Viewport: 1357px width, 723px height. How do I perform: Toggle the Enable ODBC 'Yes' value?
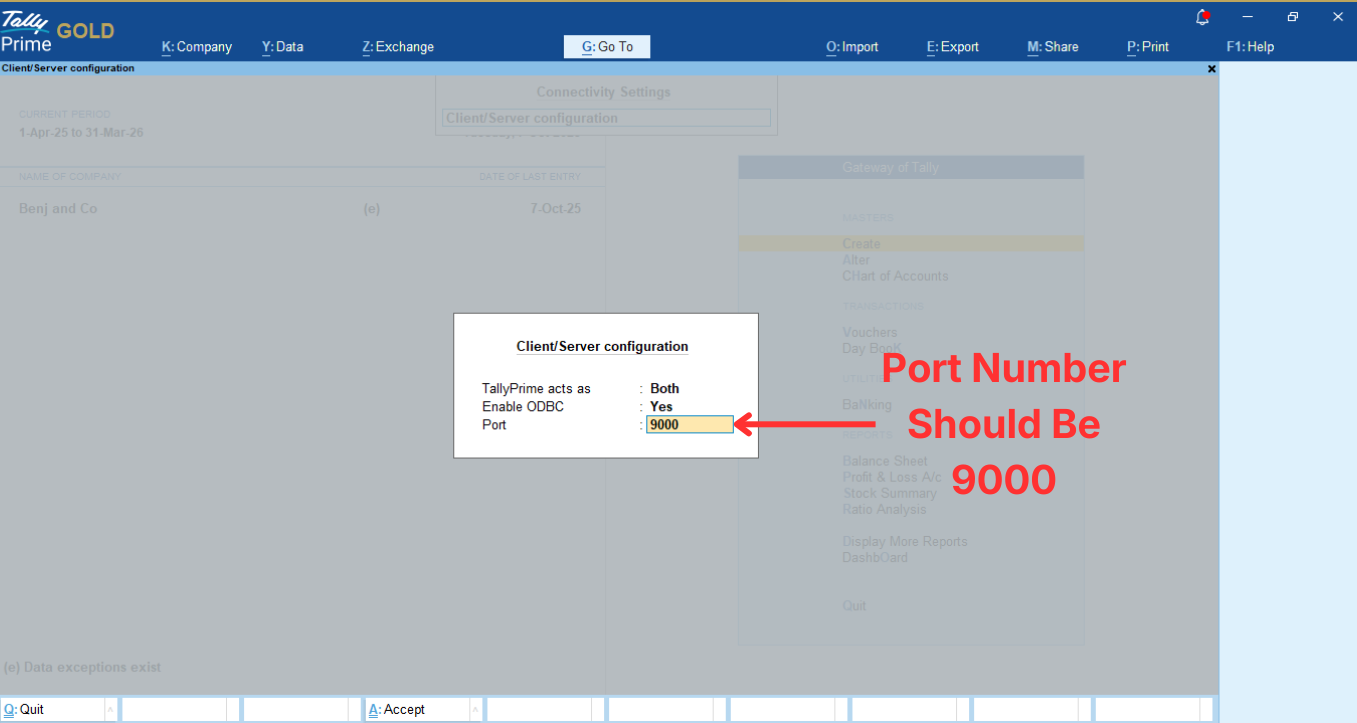[661, 407]
